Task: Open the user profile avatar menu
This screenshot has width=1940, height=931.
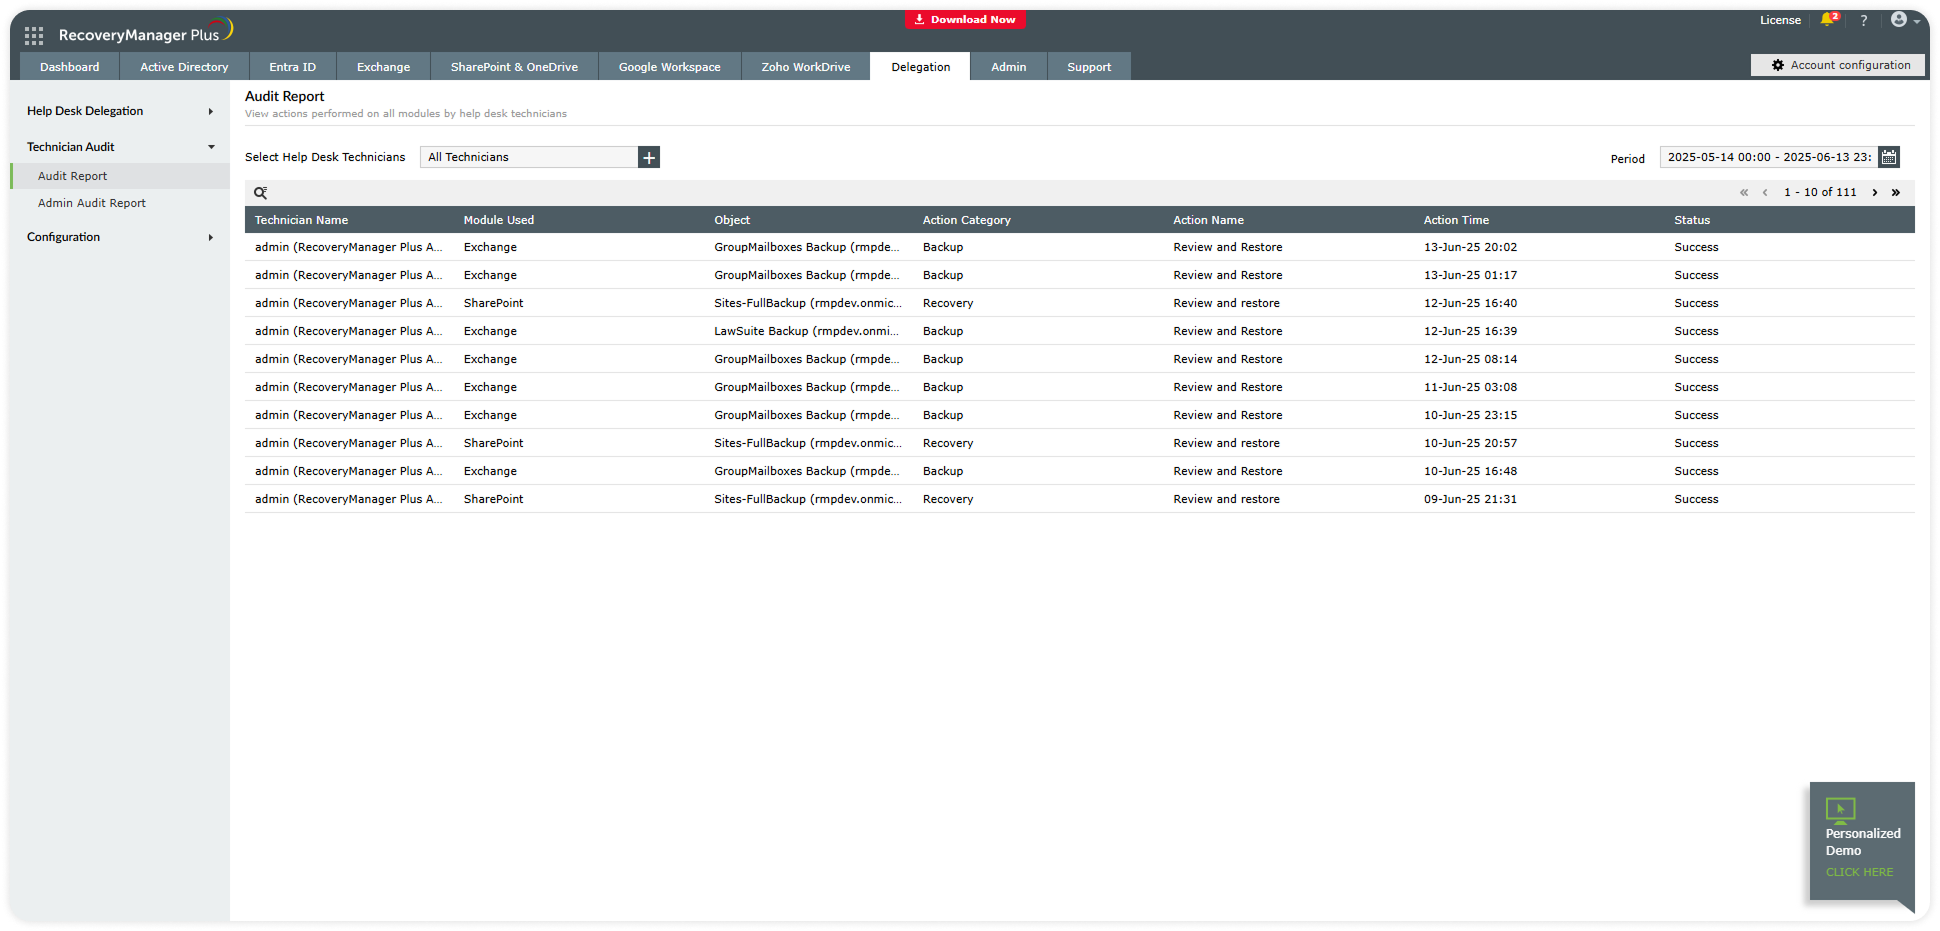Action: pos(1903,20)
